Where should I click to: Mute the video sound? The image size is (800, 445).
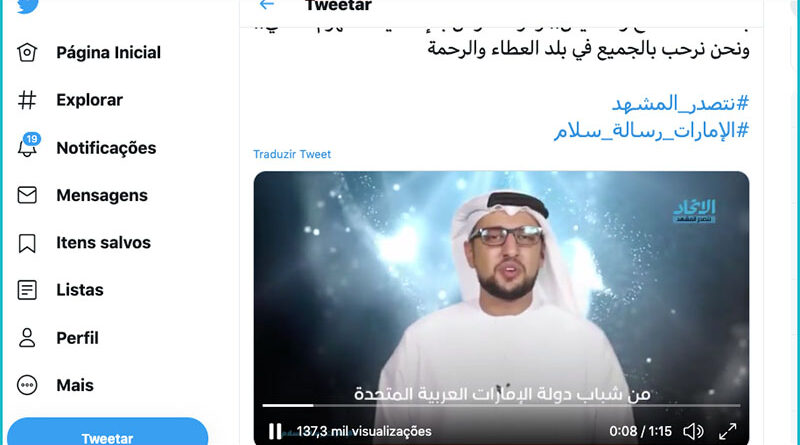pyautogui.click(x=693, y=431)
